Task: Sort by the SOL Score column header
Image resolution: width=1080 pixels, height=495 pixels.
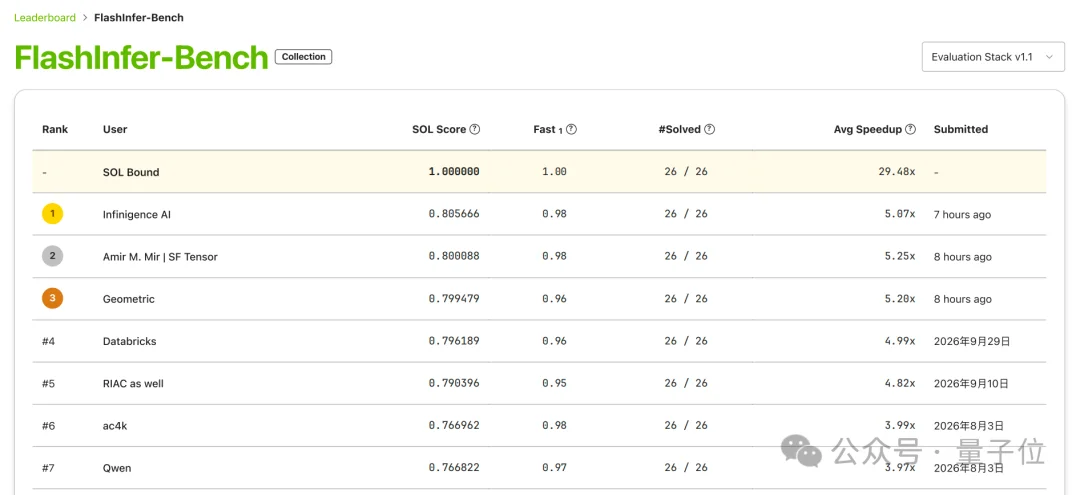Action: click(x=439, y=129)
